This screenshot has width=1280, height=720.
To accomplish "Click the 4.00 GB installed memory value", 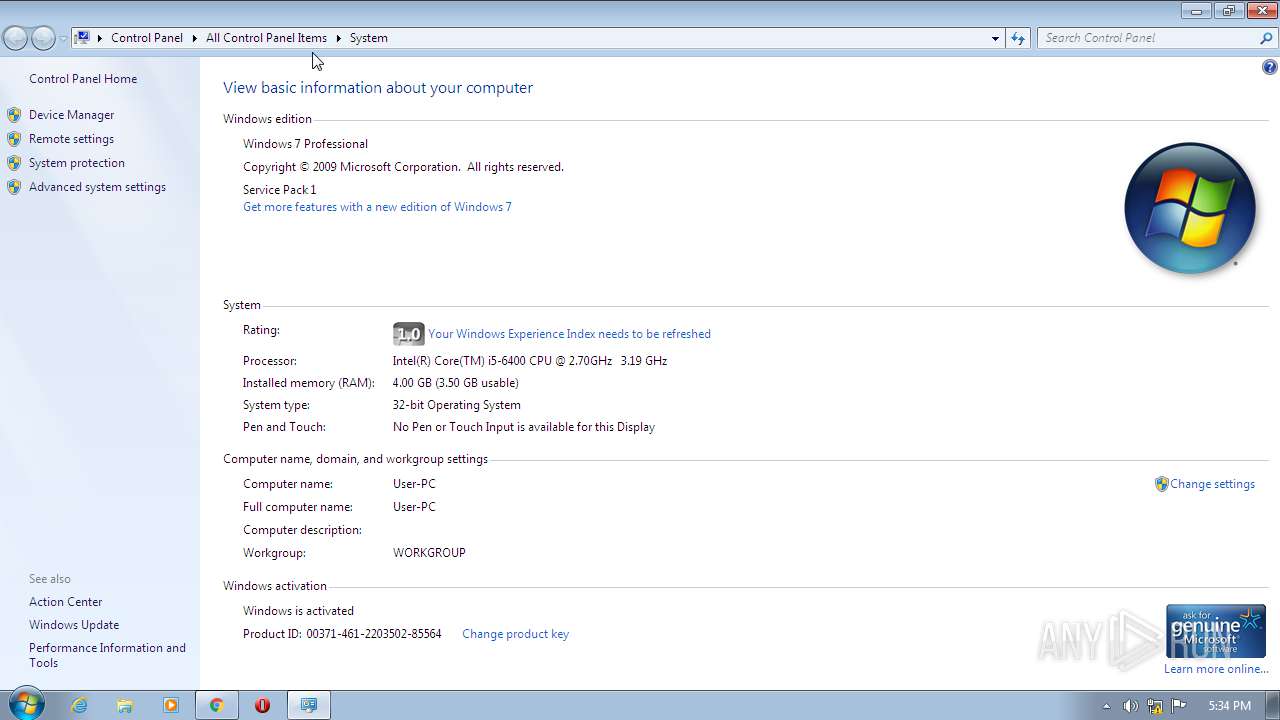I will tap(455, 383).
